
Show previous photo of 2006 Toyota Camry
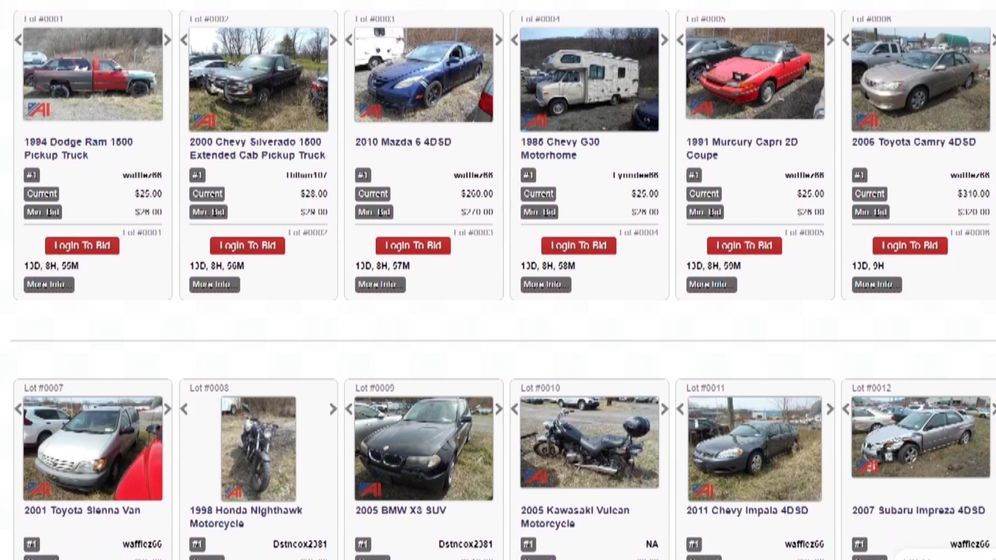(x=846, y=40)
